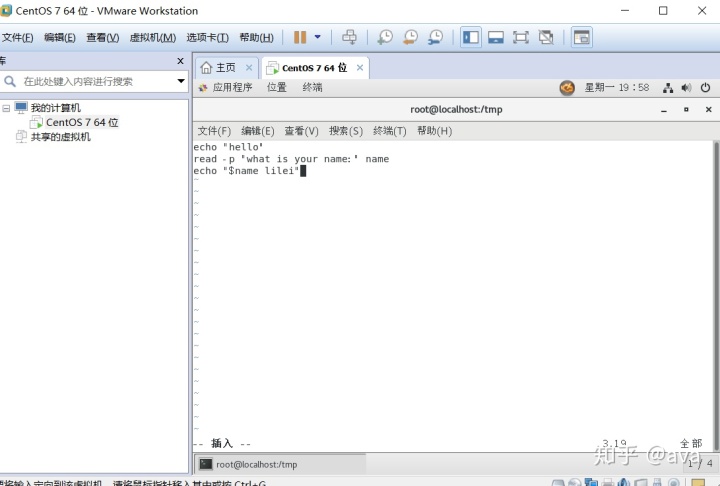Revert to the previous snapshot
The image size is (720, 486).
(x=410, y=37)
